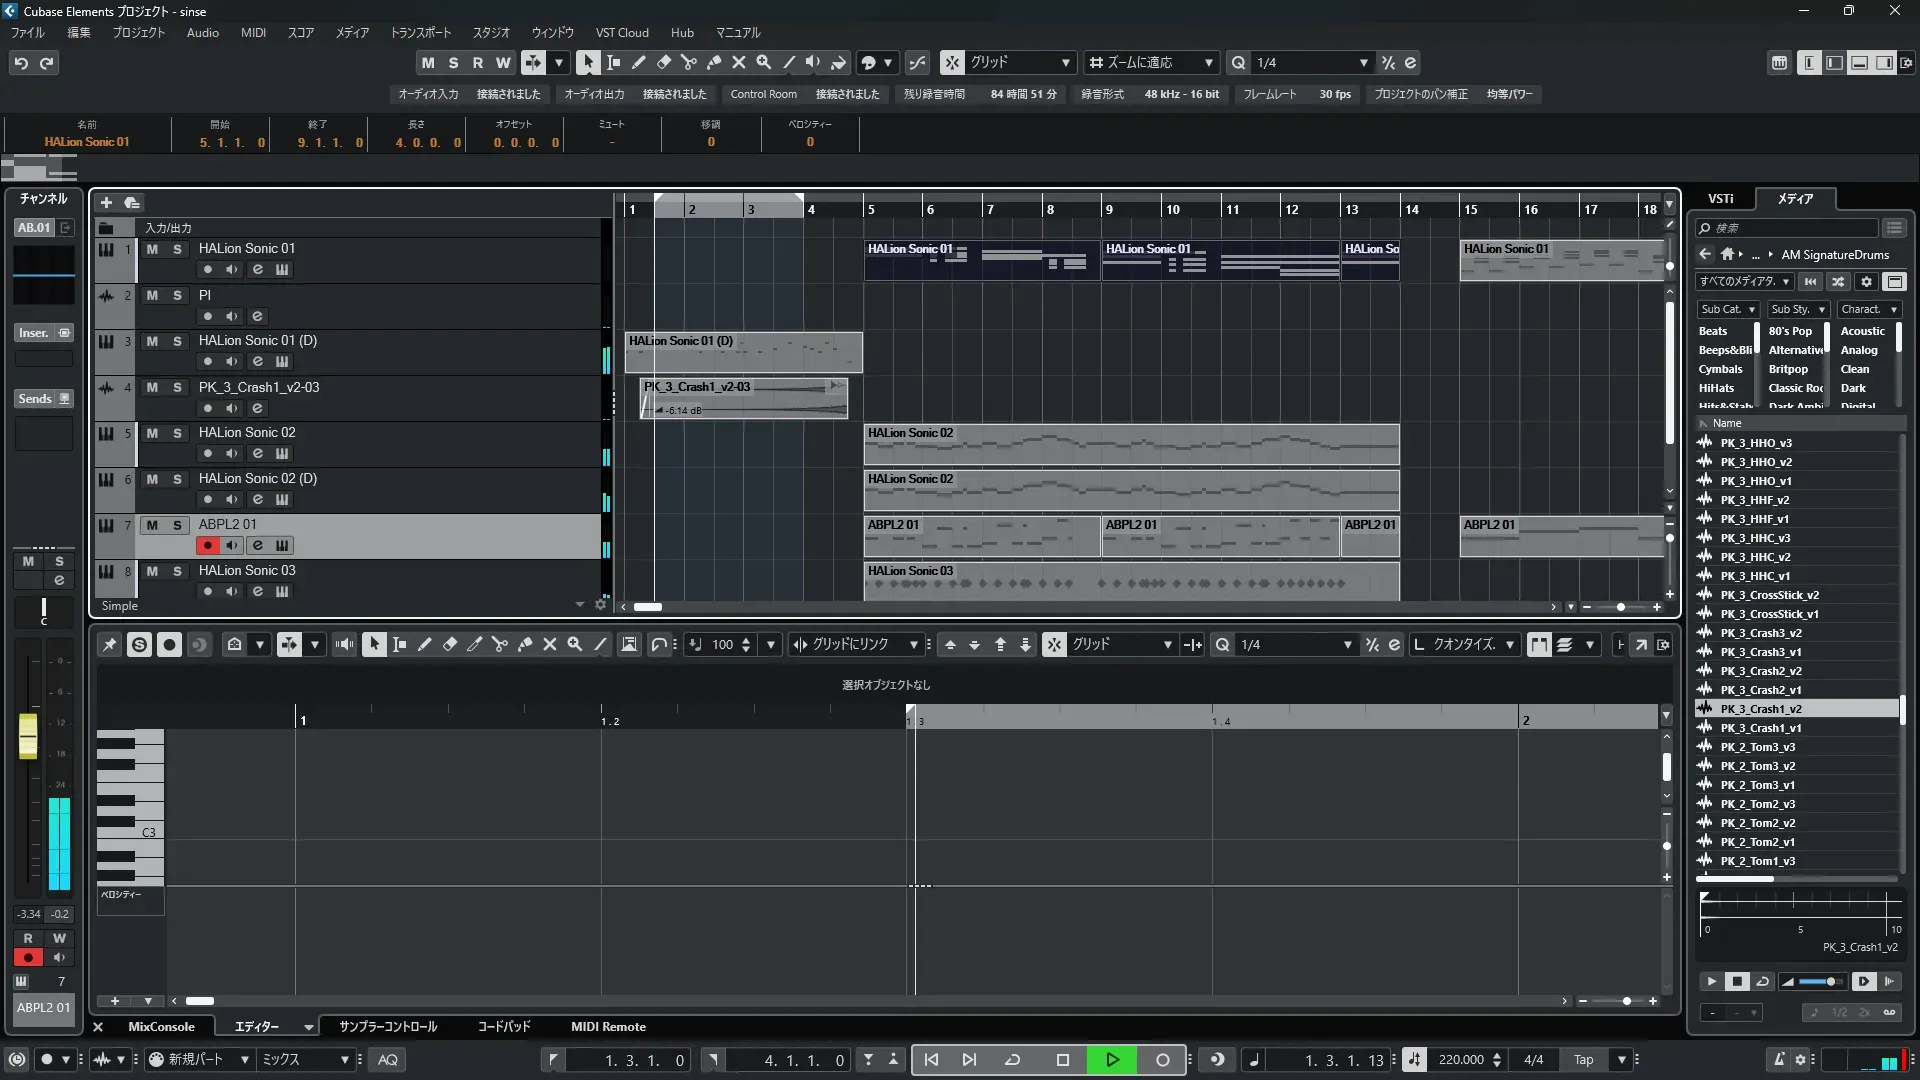Select the Glue tool in main toolbar
The width and height of the screenshot is (1920, 1080).
point(714,63)
